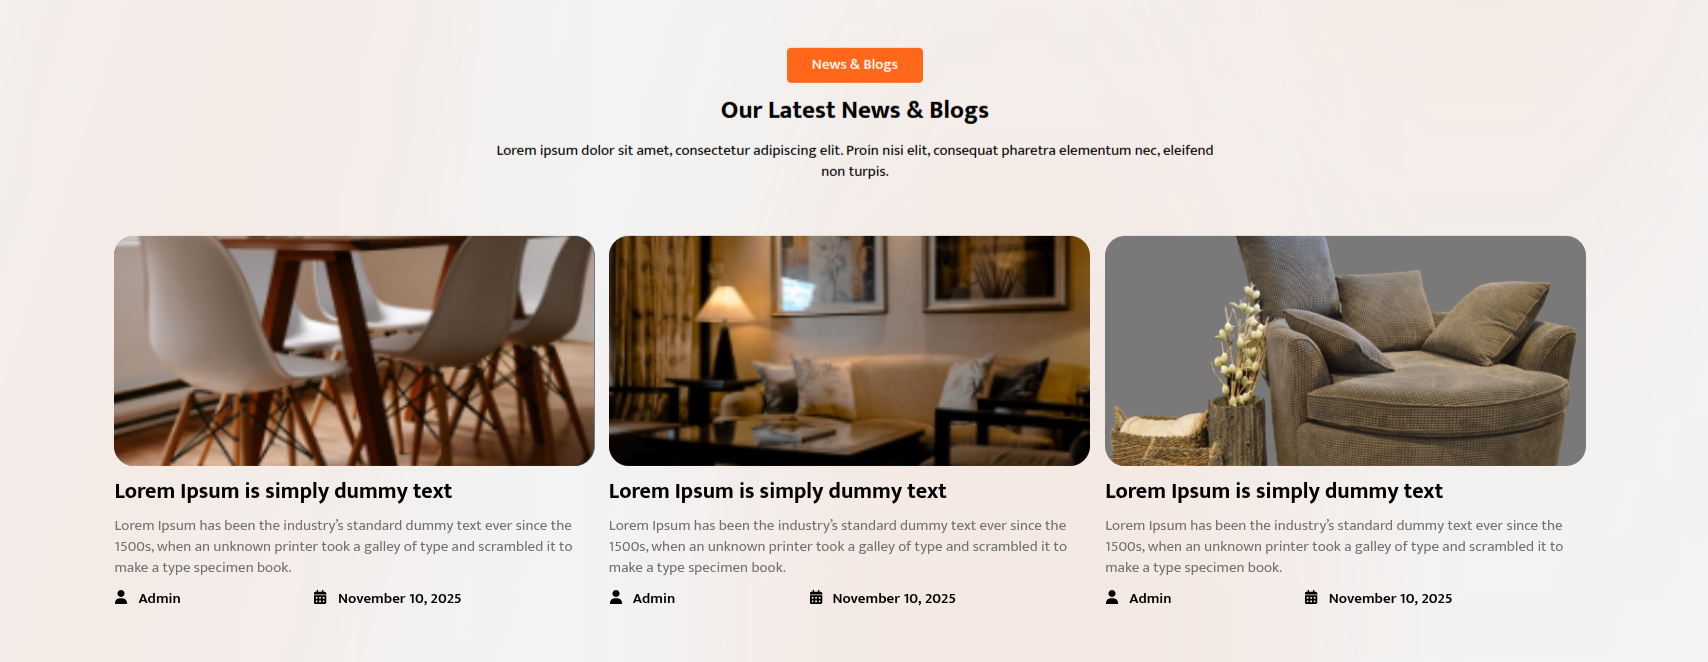Screen dimensions: 1708x662
Task: Open the living room lamp blog image
Action: click(x=849, y=351)
